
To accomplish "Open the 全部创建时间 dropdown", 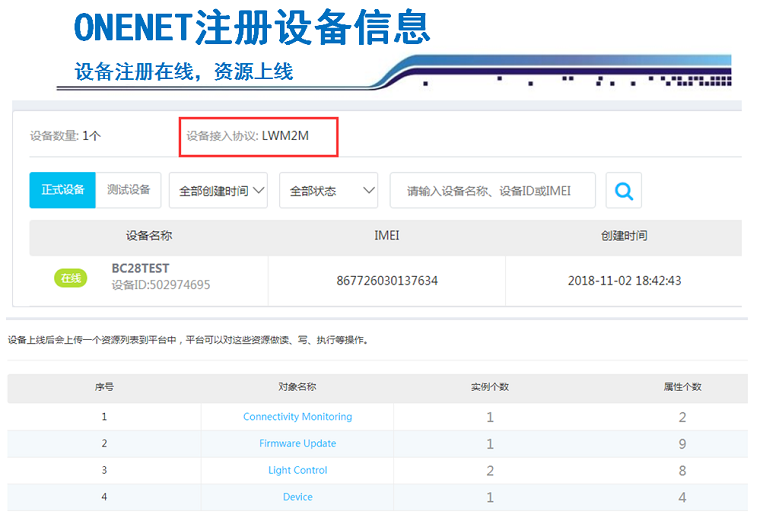I will [218, 191].
